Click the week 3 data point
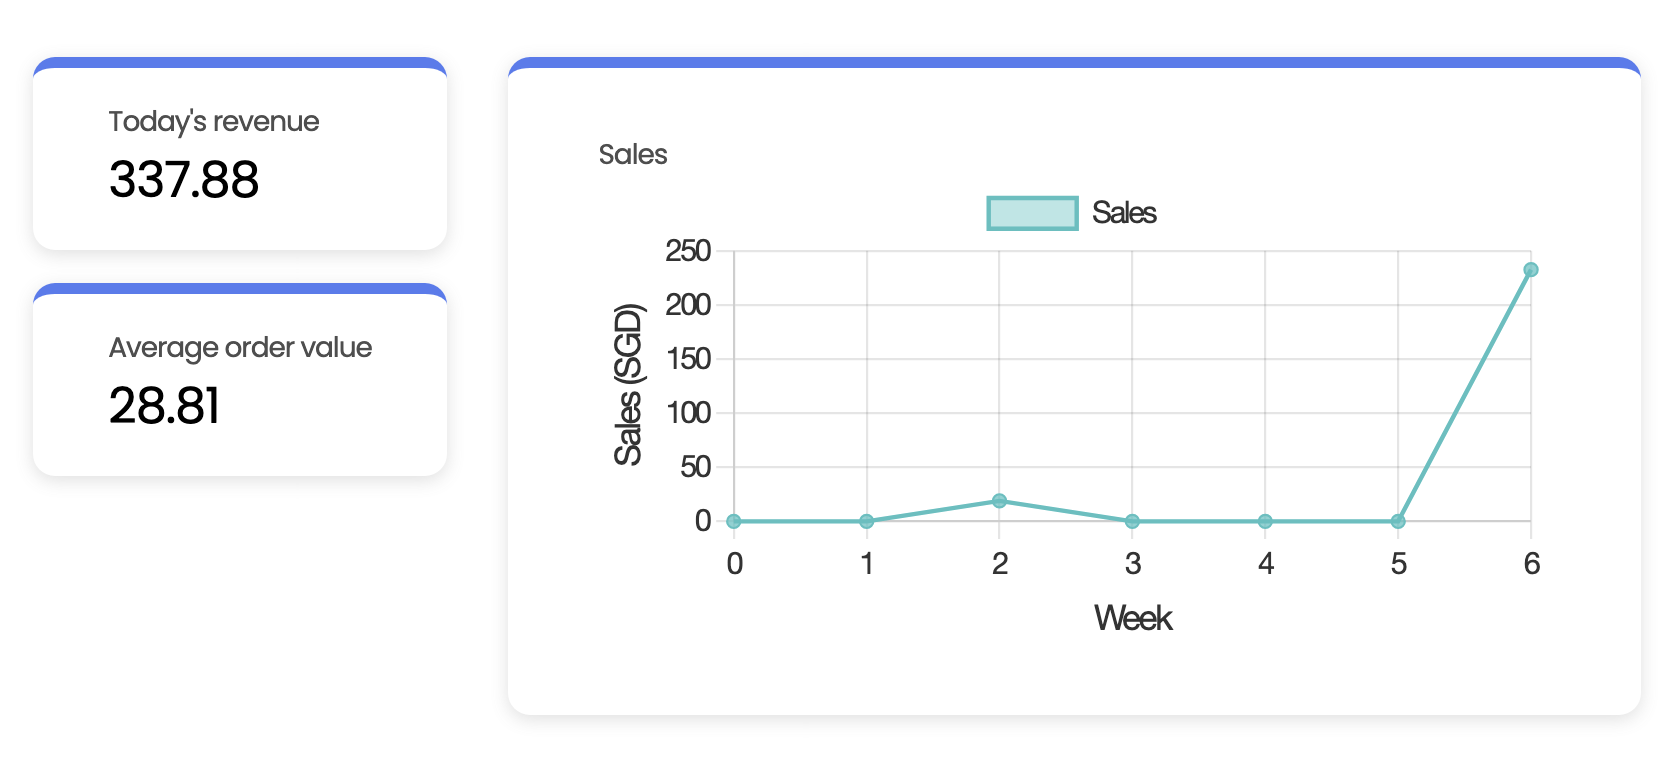The image size is (1664, 766). click(1132, 521)
